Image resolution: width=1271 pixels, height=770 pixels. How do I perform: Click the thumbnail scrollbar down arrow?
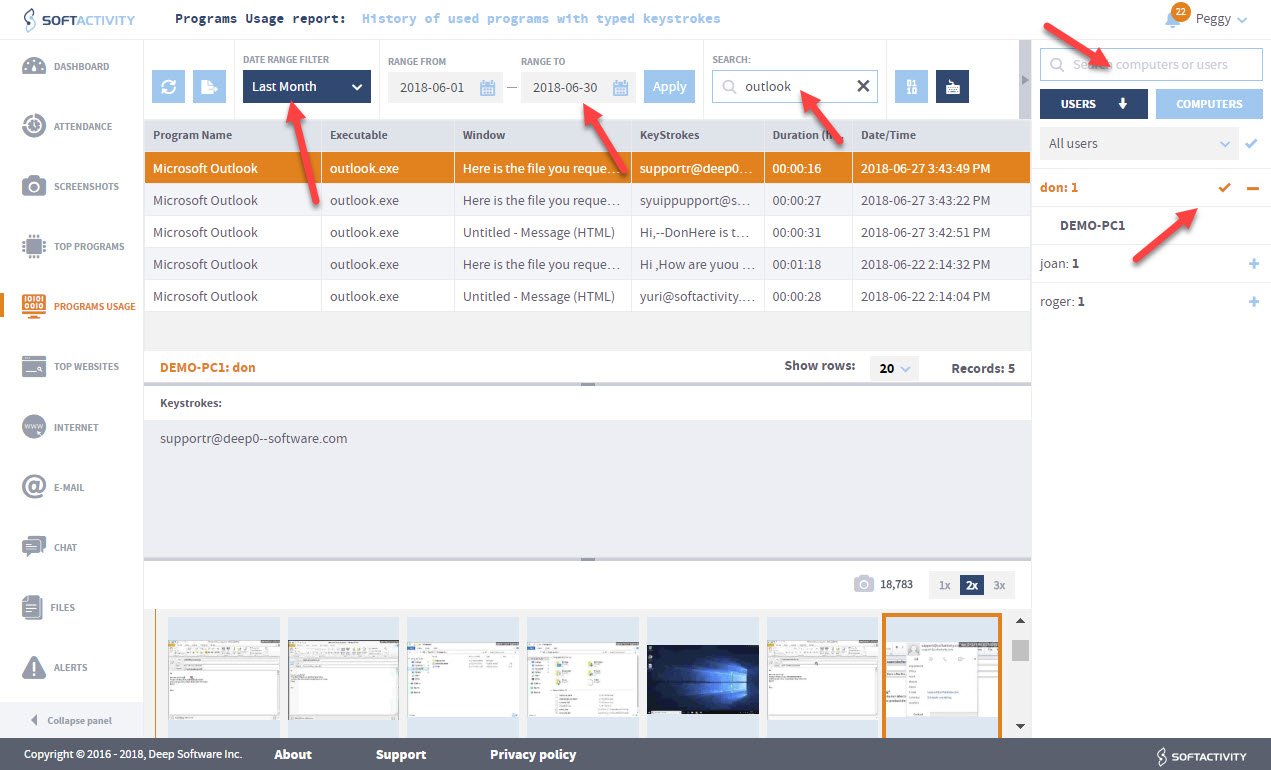[x=1020, y=726]
